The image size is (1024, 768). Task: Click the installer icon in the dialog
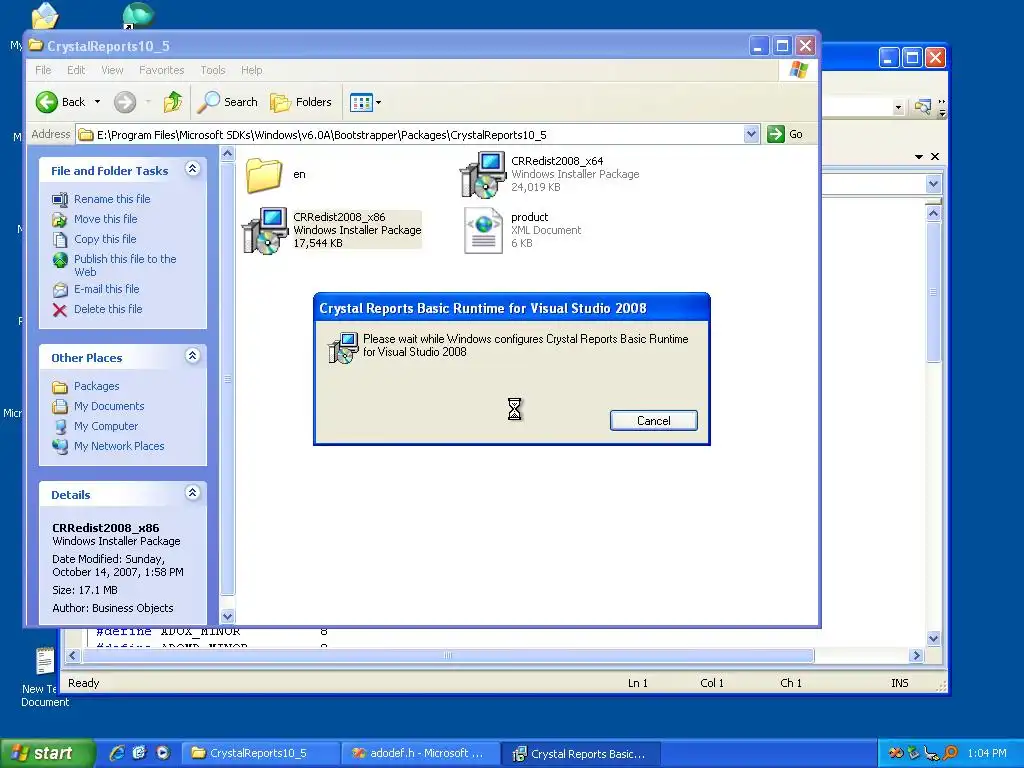coord(343,347)
